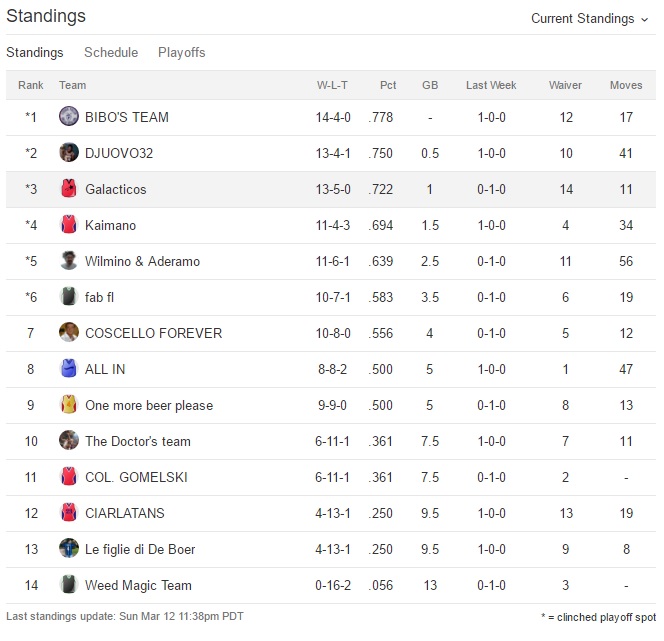Click BIBO'S TEAM avatar icon
664x641 pixels.
tap(68, 117)
